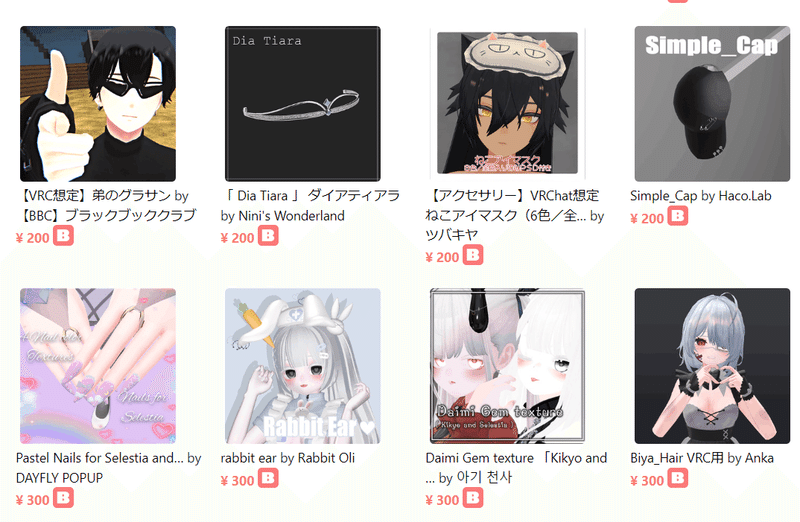800x522 pixels.
Task: Open 'Simple_Cap by Haco.Lab' title link
Action: point(701,196)
